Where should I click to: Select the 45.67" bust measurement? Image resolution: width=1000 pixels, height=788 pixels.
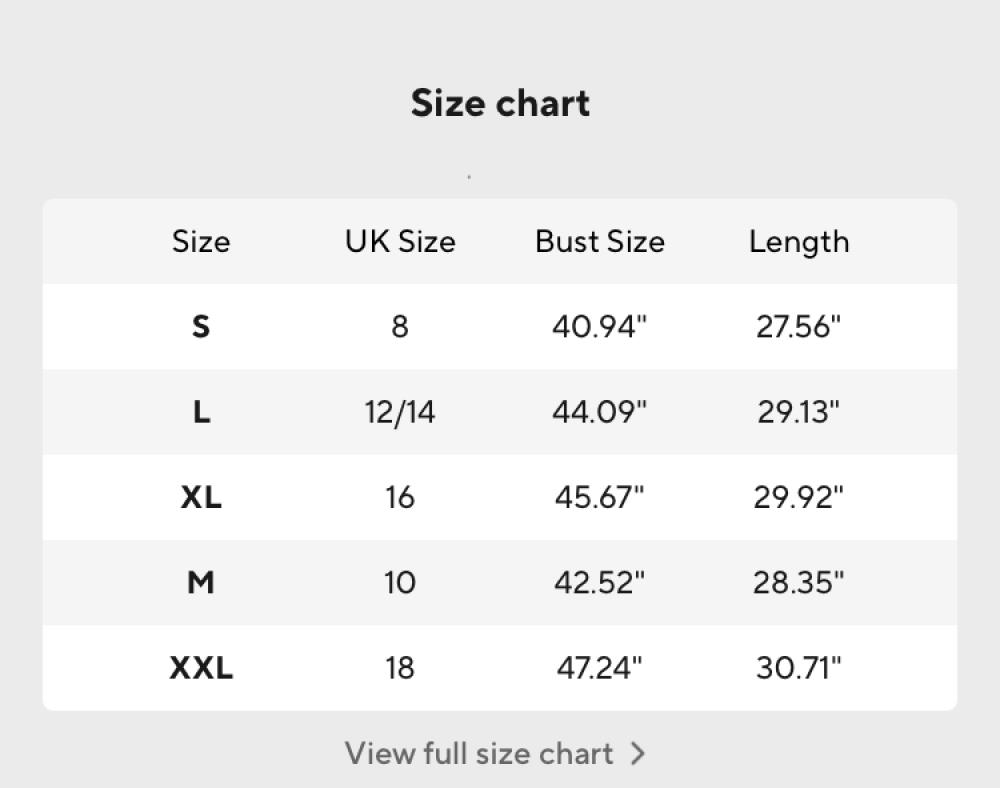pos(600,497)
